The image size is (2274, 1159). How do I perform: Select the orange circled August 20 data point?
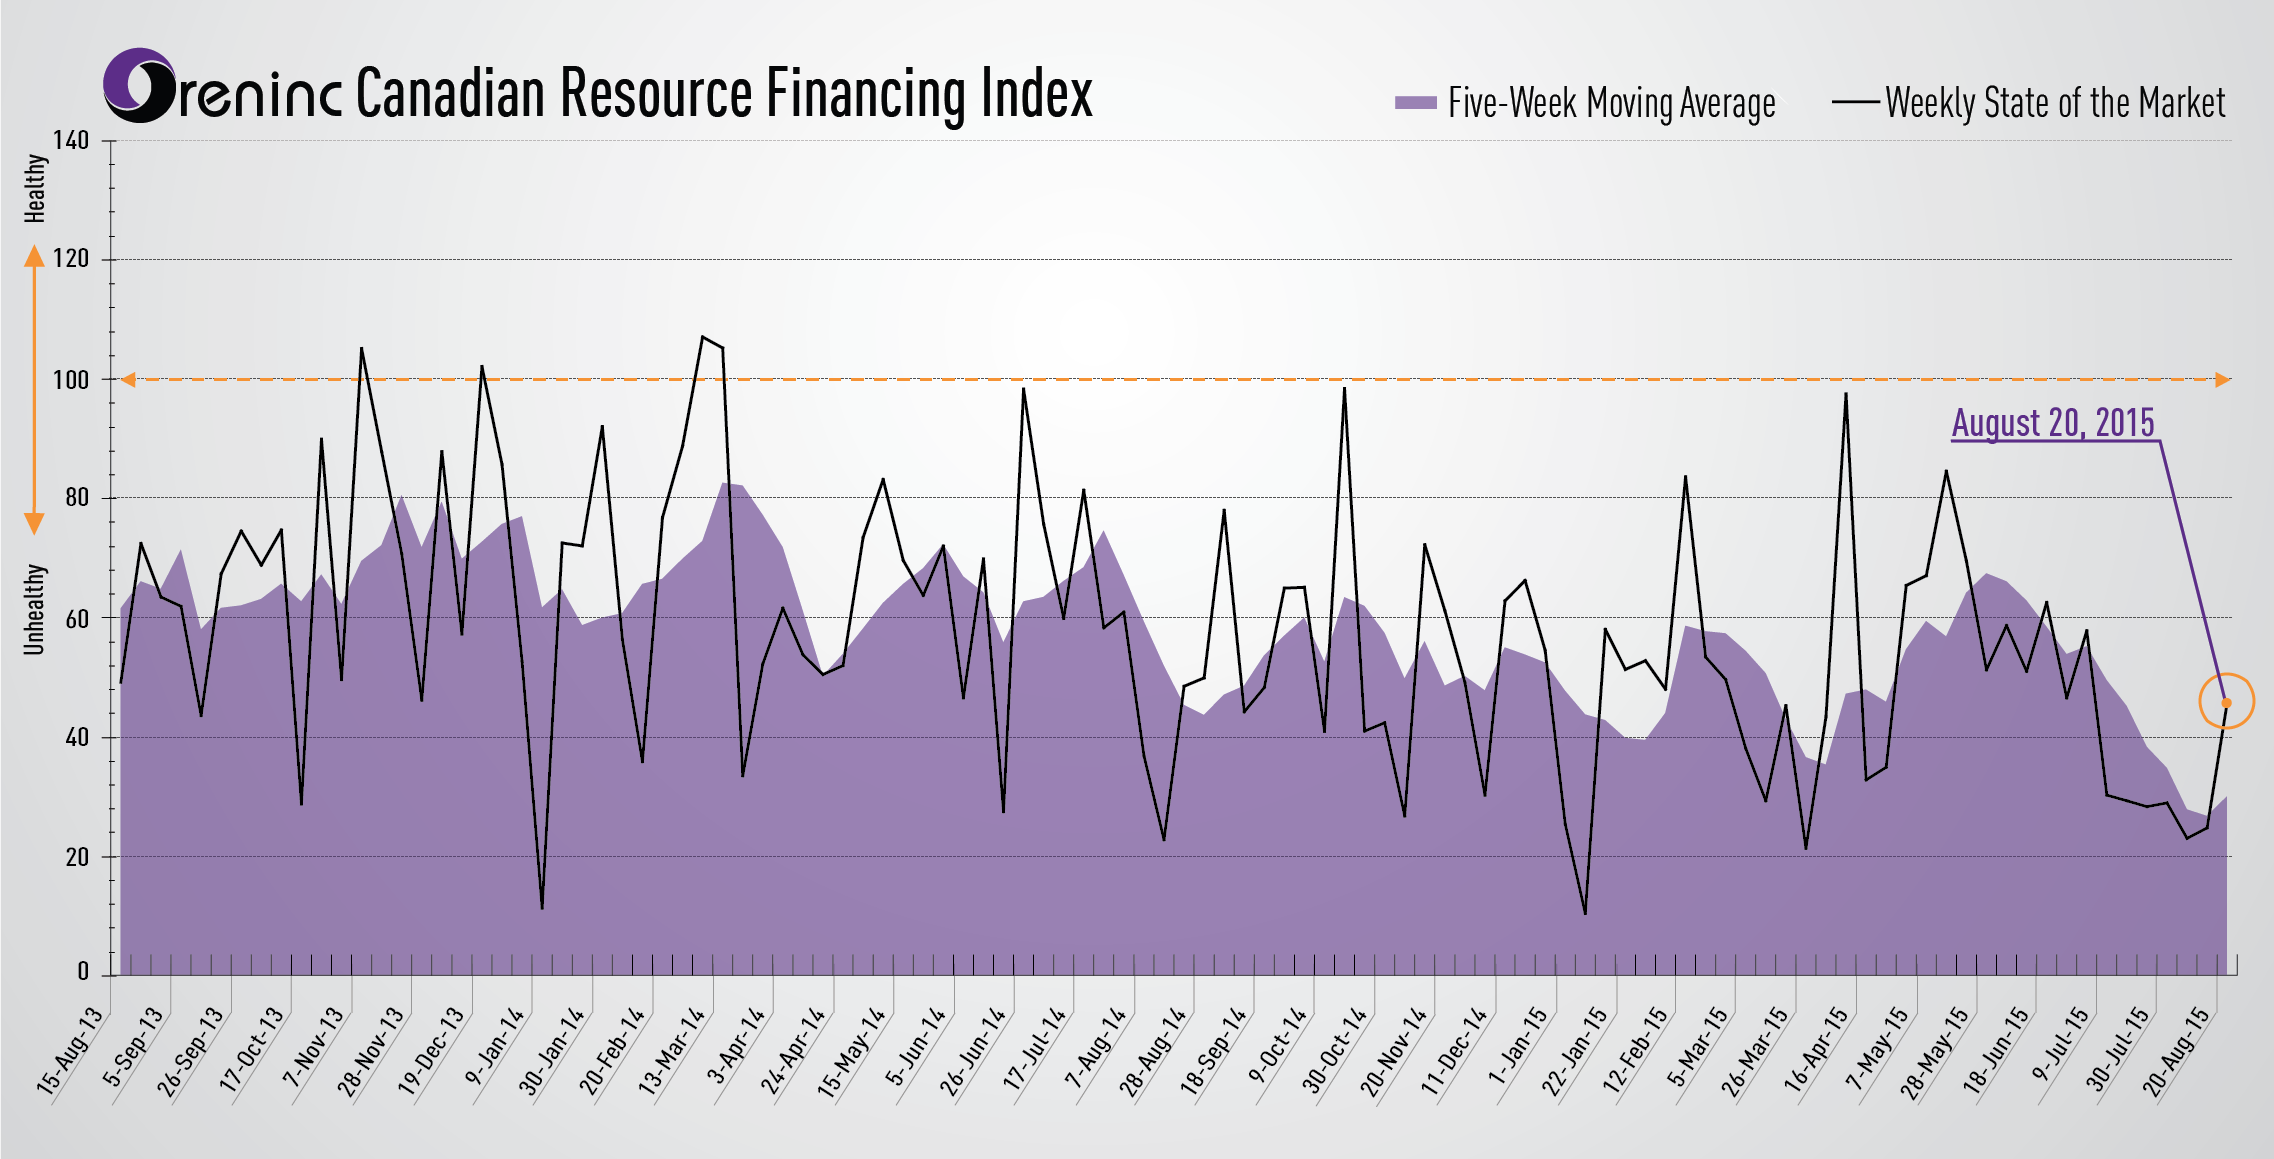(x=2226, y=702)
